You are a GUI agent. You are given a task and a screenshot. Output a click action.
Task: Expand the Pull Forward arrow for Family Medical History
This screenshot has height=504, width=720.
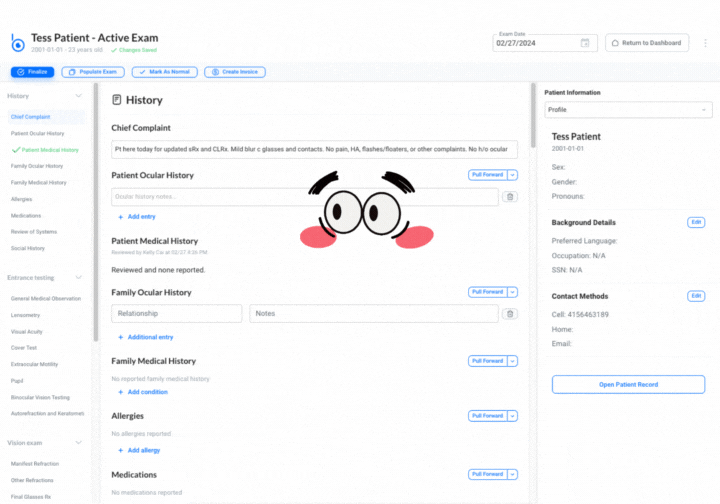(512, 361)
